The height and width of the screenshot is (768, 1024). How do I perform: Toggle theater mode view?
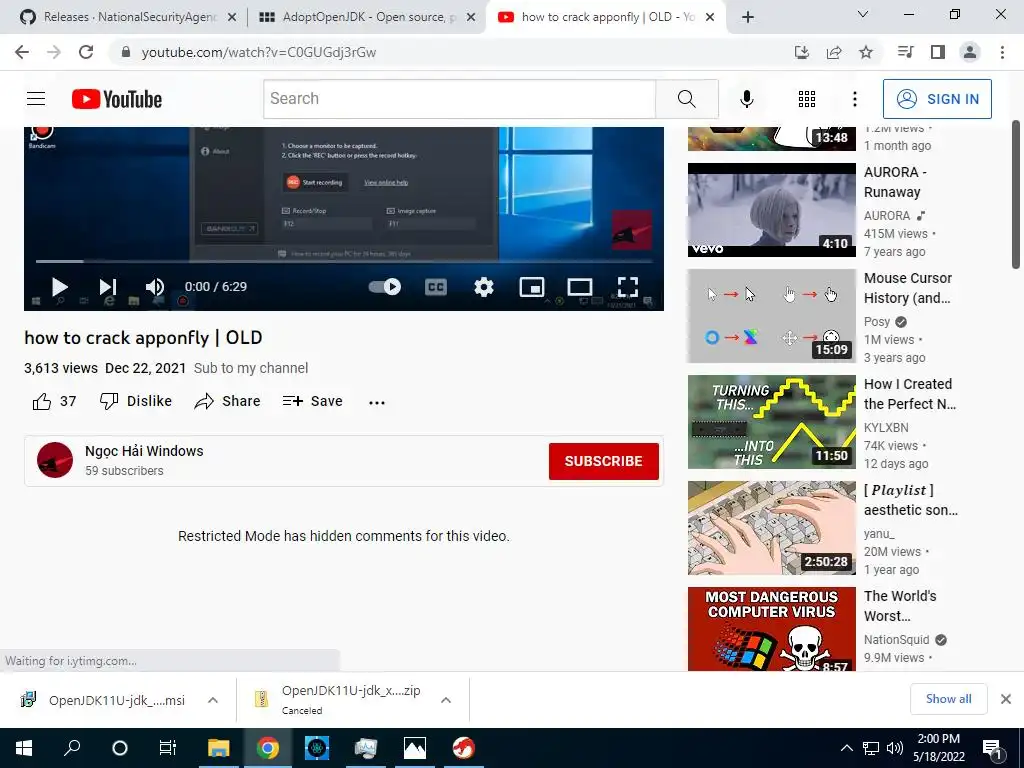point(580,287)
